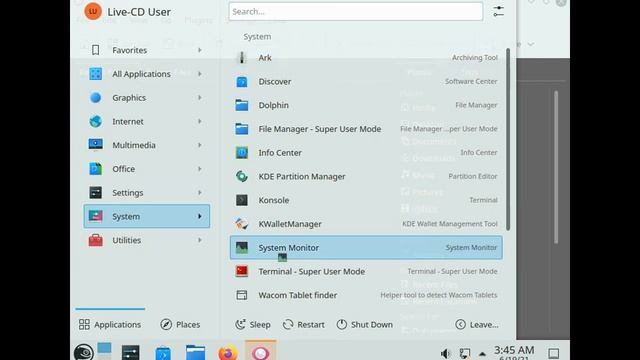Image resolution: width=640 pixels, height=360 pixels.
Task: Switch to the Applications tab
Action: [110, 324]
